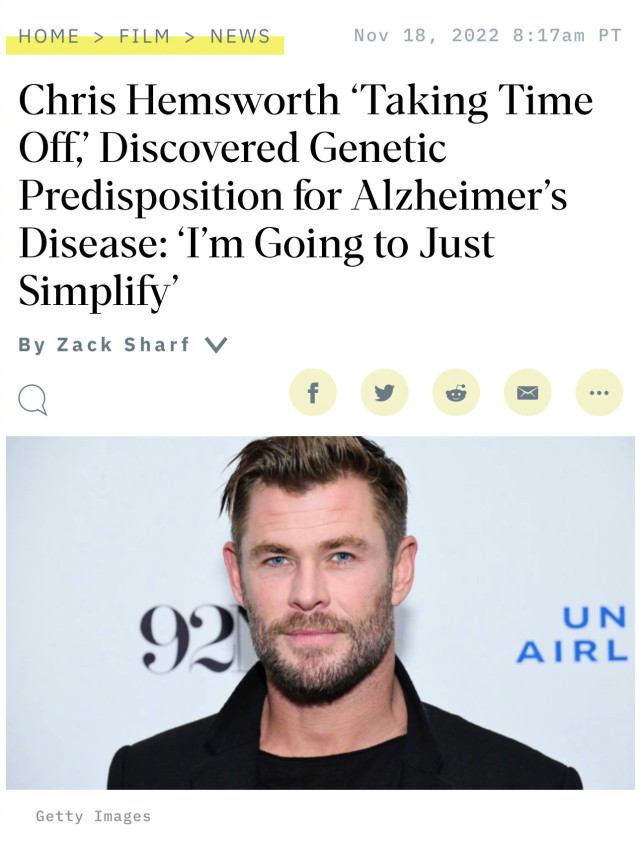Screen dimensions: 641x841
Task: Share the article on Twitter
Action: click(x=384, y=393)
